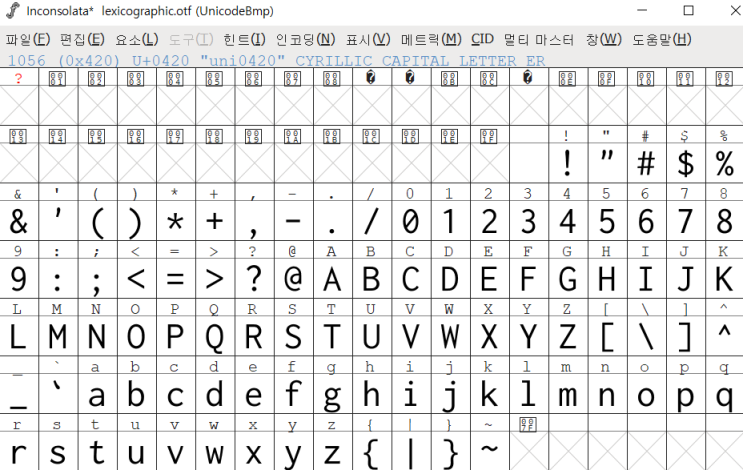This screenshot has width=743, height=470.
Task: Minimize the FontForge window
Action: point(642,10)
